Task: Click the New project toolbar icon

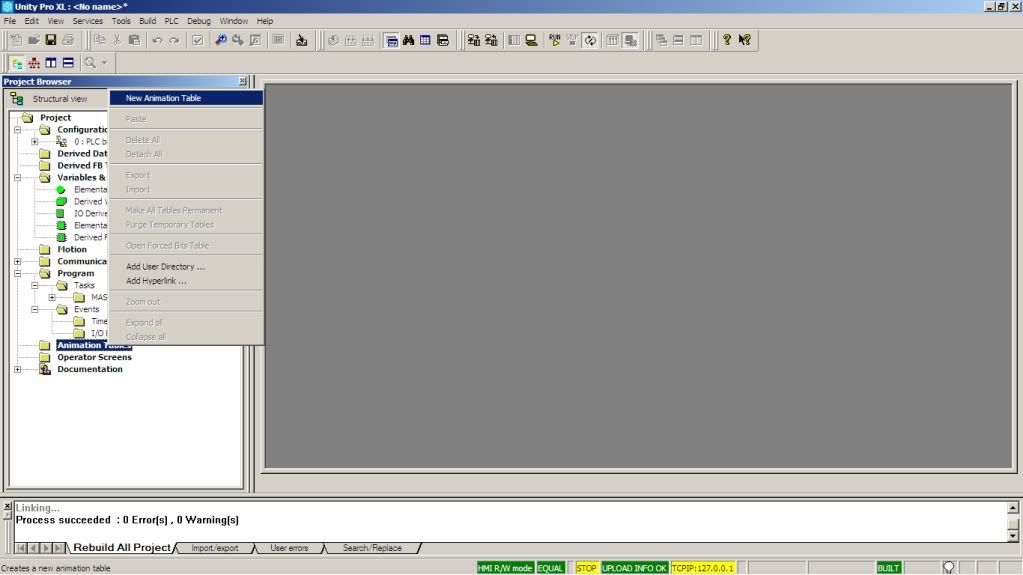Action: click(16, 40)
